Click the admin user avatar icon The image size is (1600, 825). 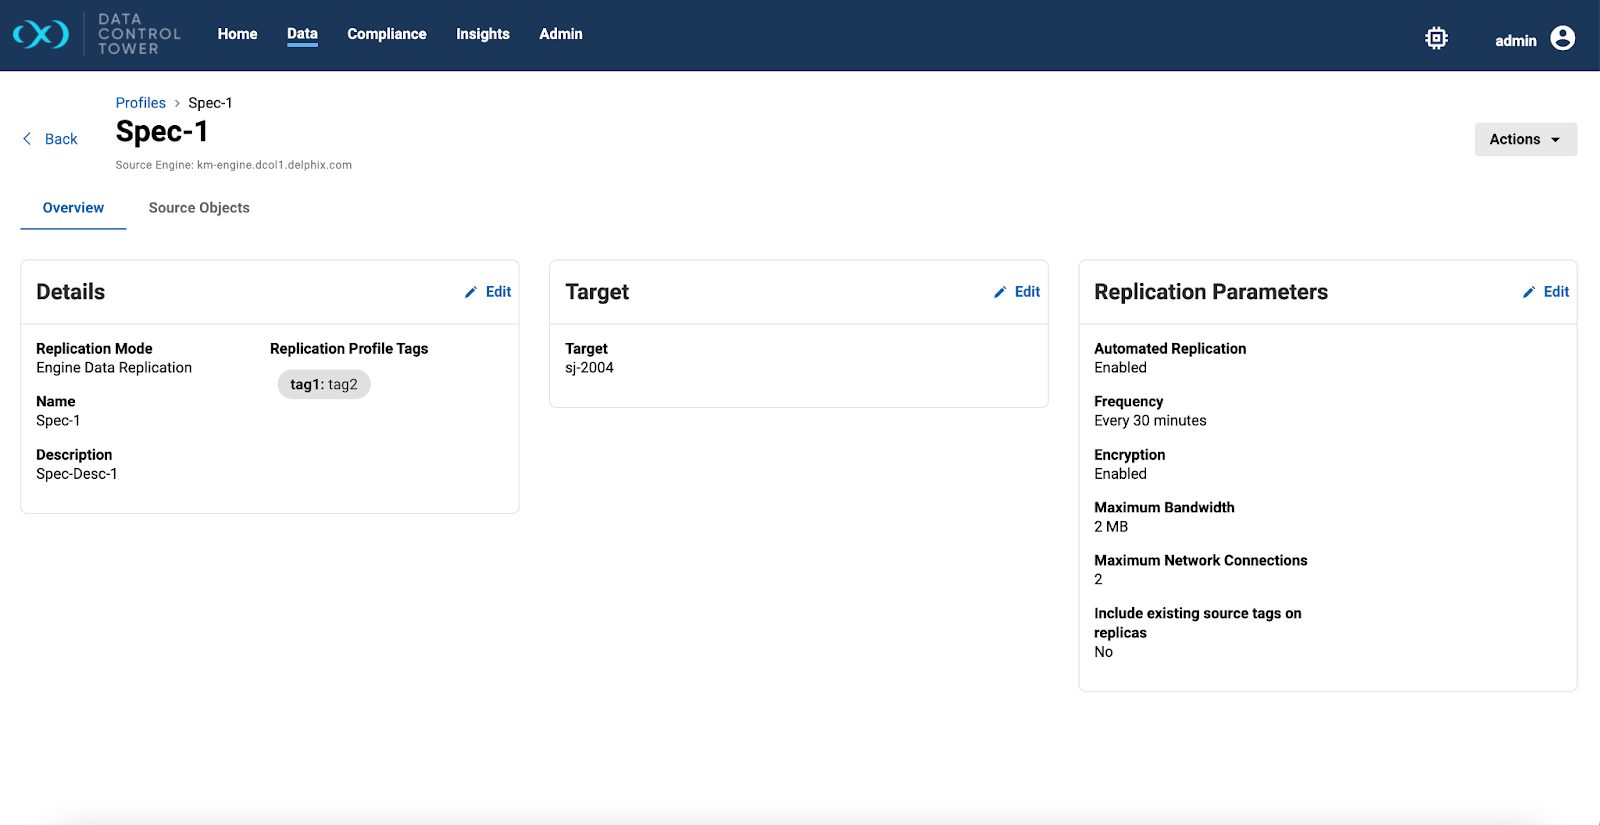[1562, 38]
